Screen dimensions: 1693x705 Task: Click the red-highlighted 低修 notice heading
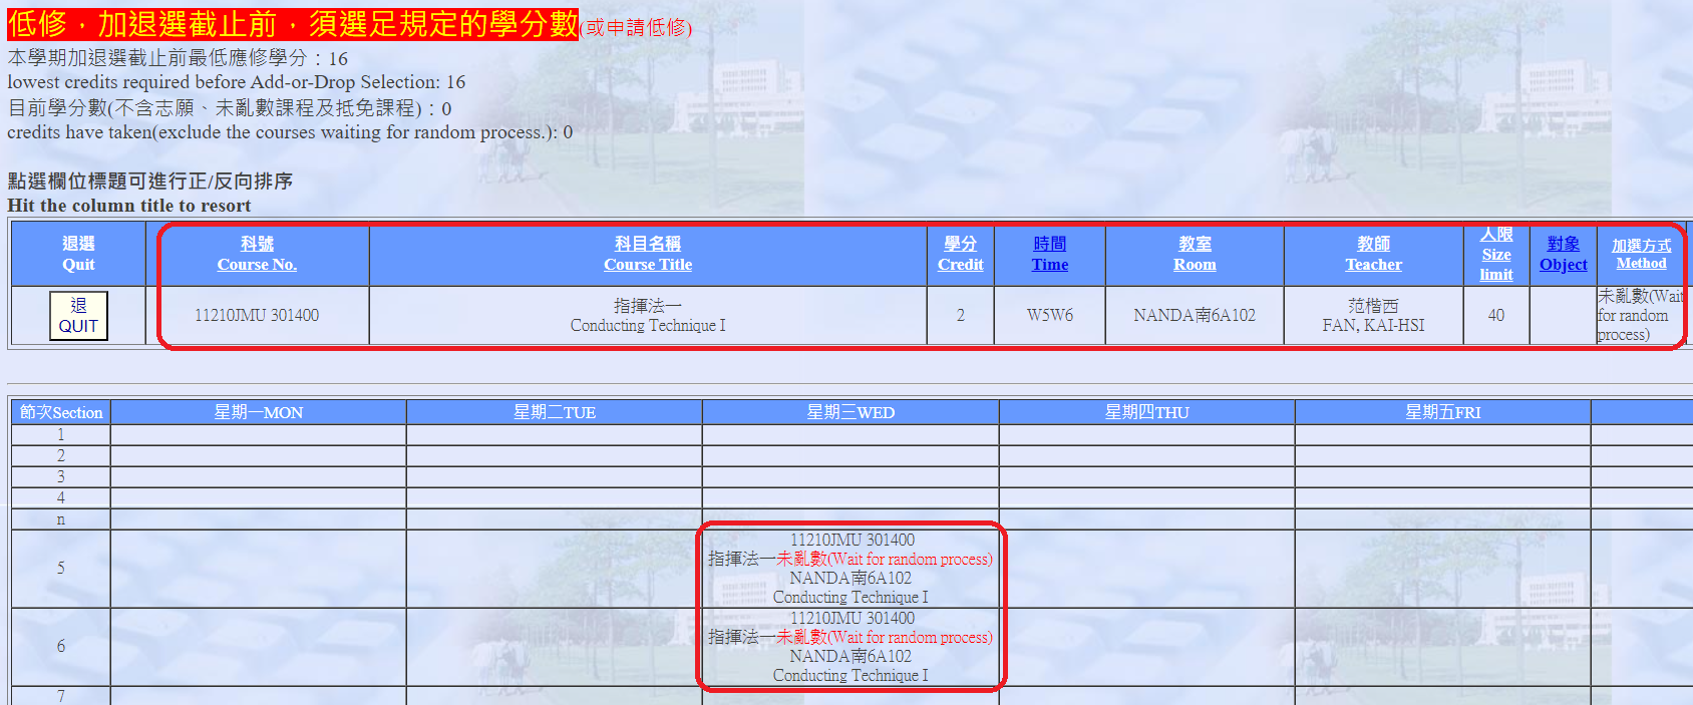293,23
